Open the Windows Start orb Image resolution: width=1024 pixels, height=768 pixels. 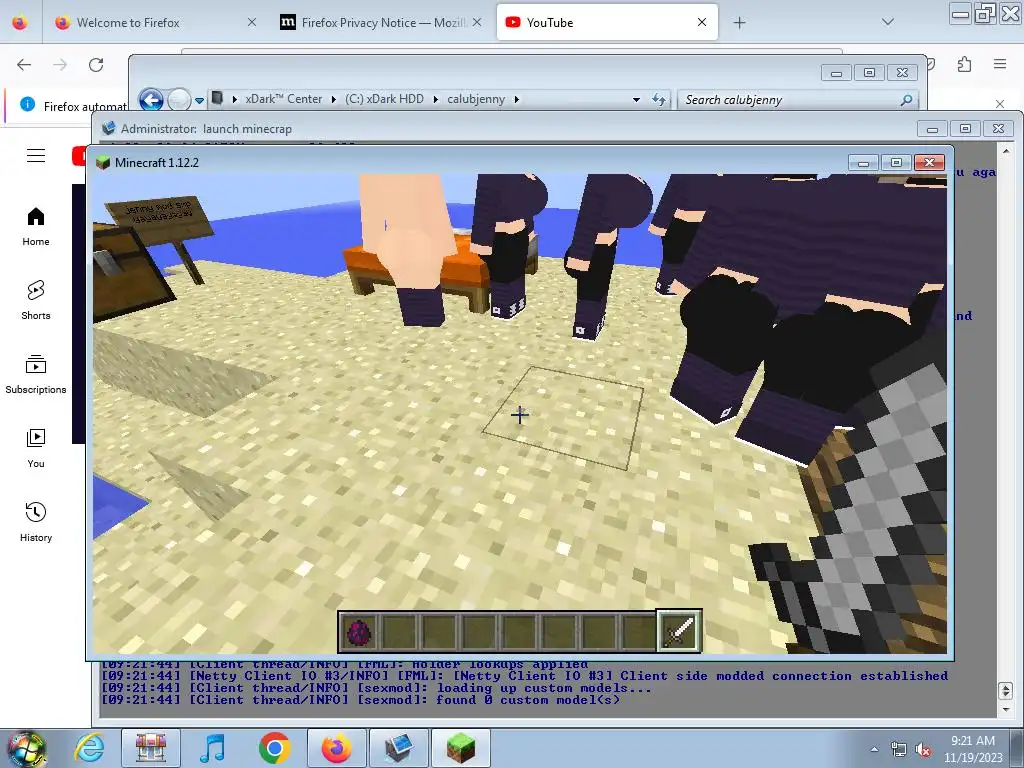(26, 748)
